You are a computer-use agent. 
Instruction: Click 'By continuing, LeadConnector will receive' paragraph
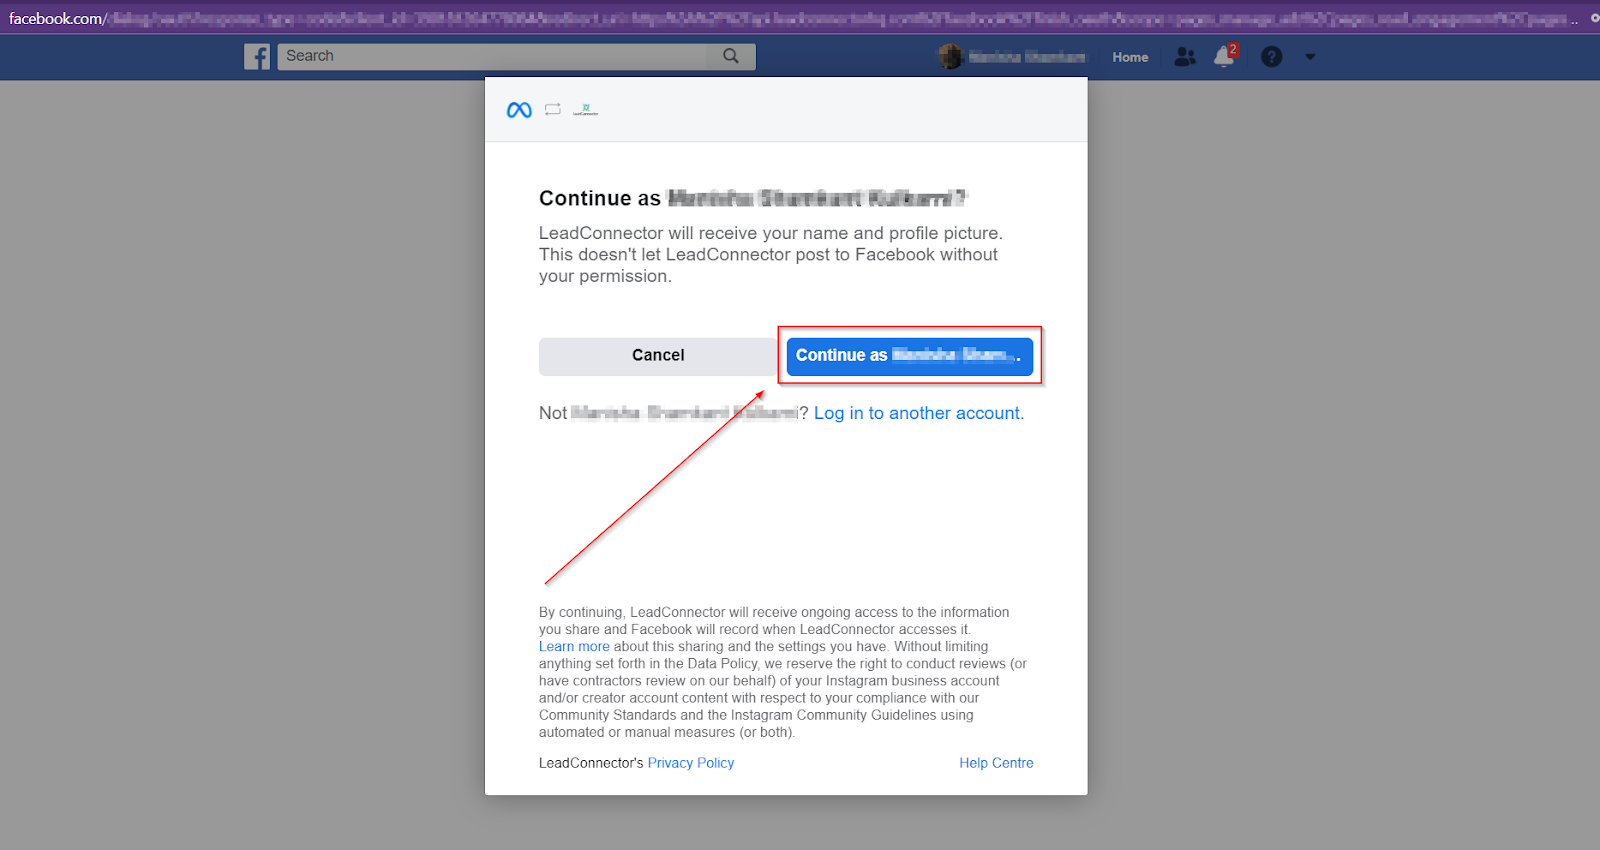pyautogui.click(x=783, y=672)
